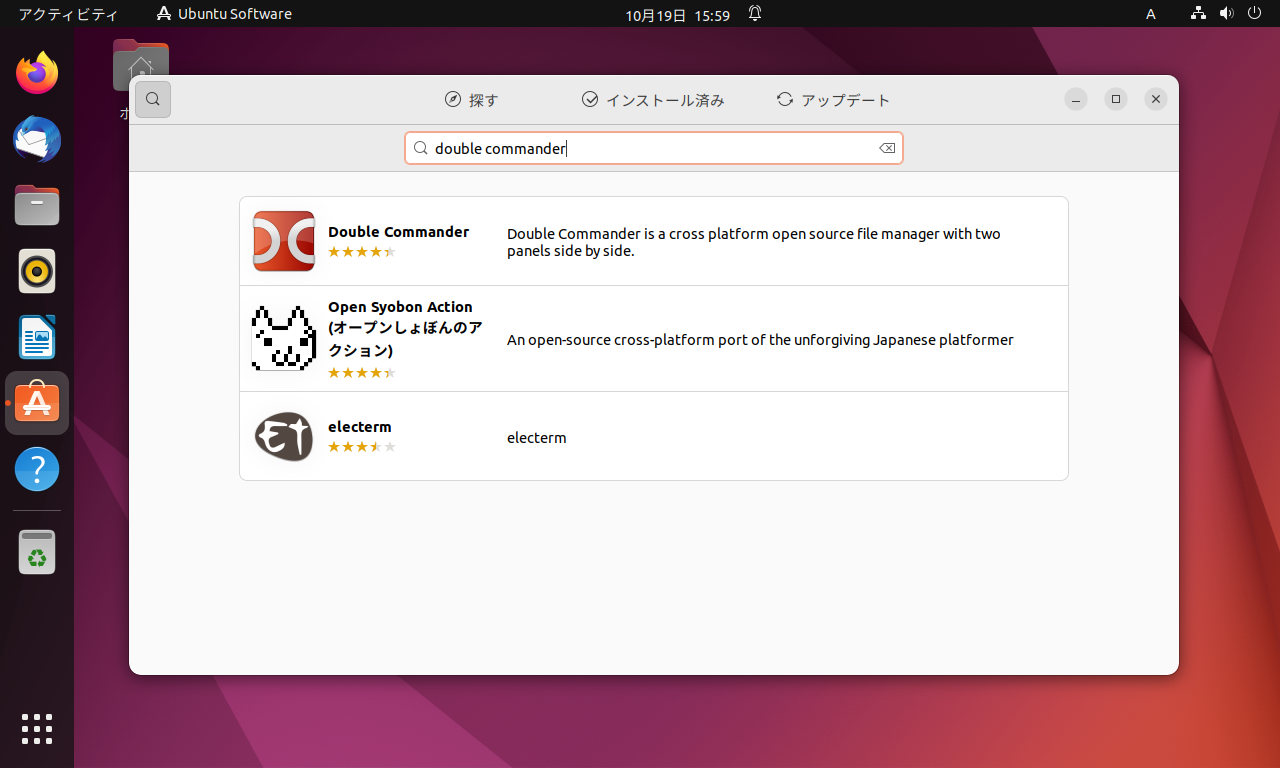This screenshot has height=768, width=1280.
Task: Open the Ubuntu Software app menu
Action: coord(224,14)
